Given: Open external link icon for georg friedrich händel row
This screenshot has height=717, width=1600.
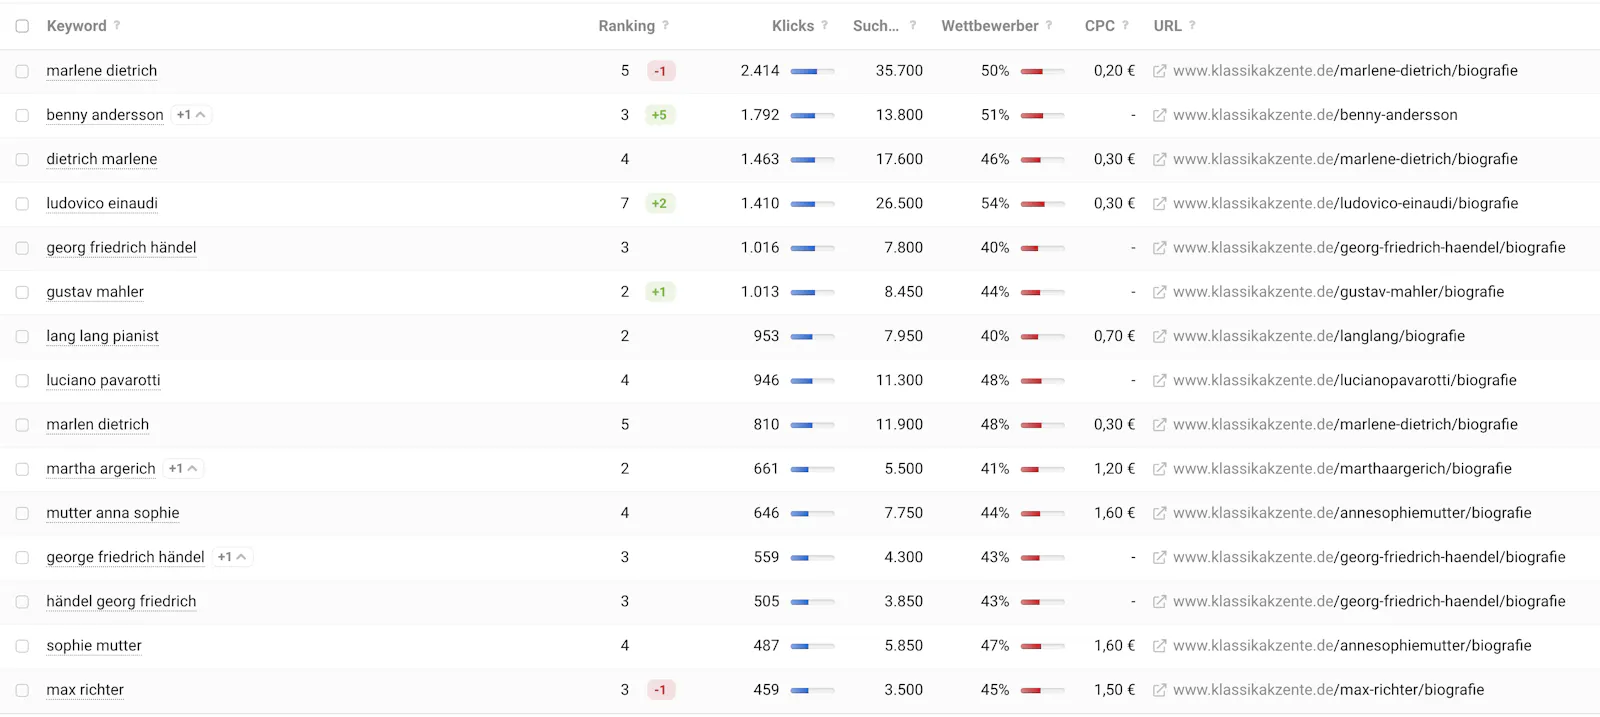Looking at the screenshot, I should [x=1159, y=248].
